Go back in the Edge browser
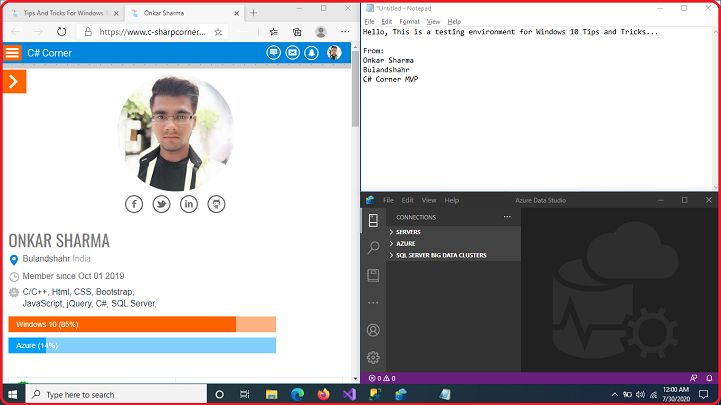The height and width of the screenshot is (405, 721). pos(16,32)
